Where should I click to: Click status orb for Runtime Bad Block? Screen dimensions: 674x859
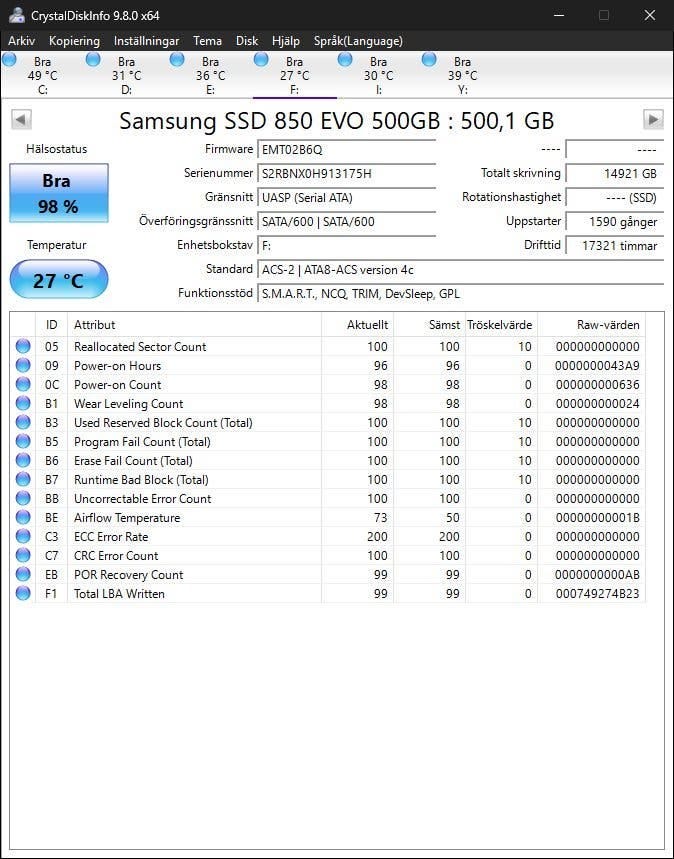(x=23, y=479)
